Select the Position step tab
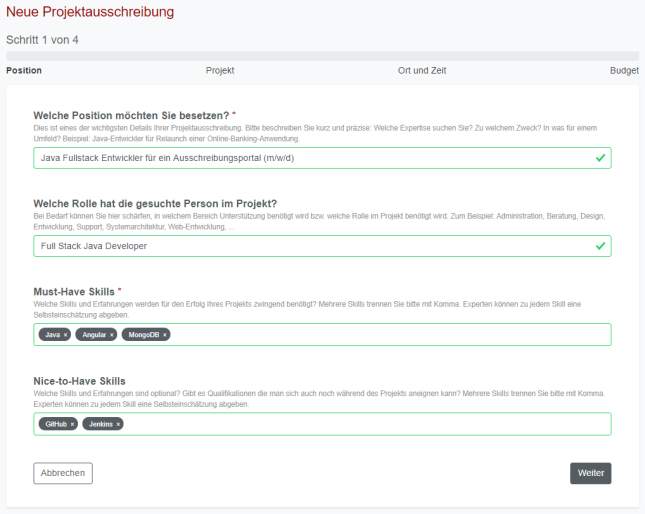645x514 pixels. point(24,71)
